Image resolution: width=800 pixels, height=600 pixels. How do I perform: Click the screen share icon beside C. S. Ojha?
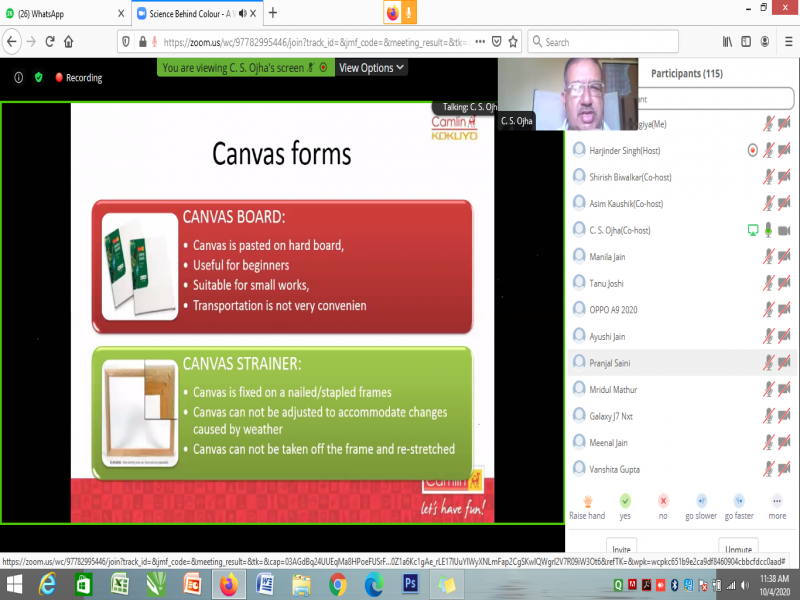click(x=753, y=230)
